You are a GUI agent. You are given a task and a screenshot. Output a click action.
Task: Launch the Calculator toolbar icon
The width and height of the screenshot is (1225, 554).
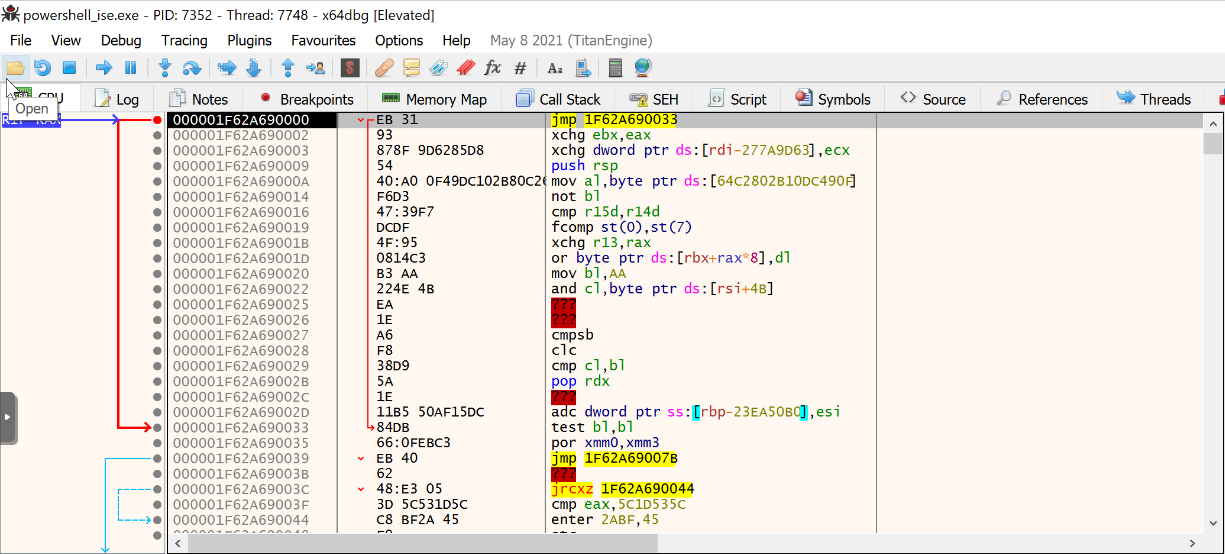coord(616,68)
